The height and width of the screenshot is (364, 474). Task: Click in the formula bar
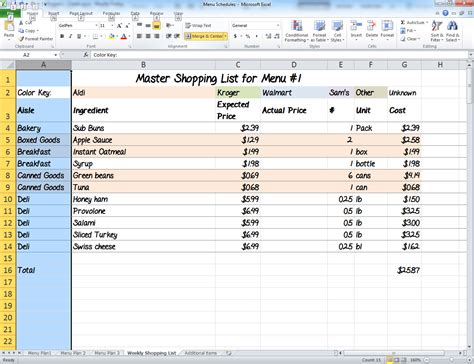pyautogui.click(x=279, y=55)
